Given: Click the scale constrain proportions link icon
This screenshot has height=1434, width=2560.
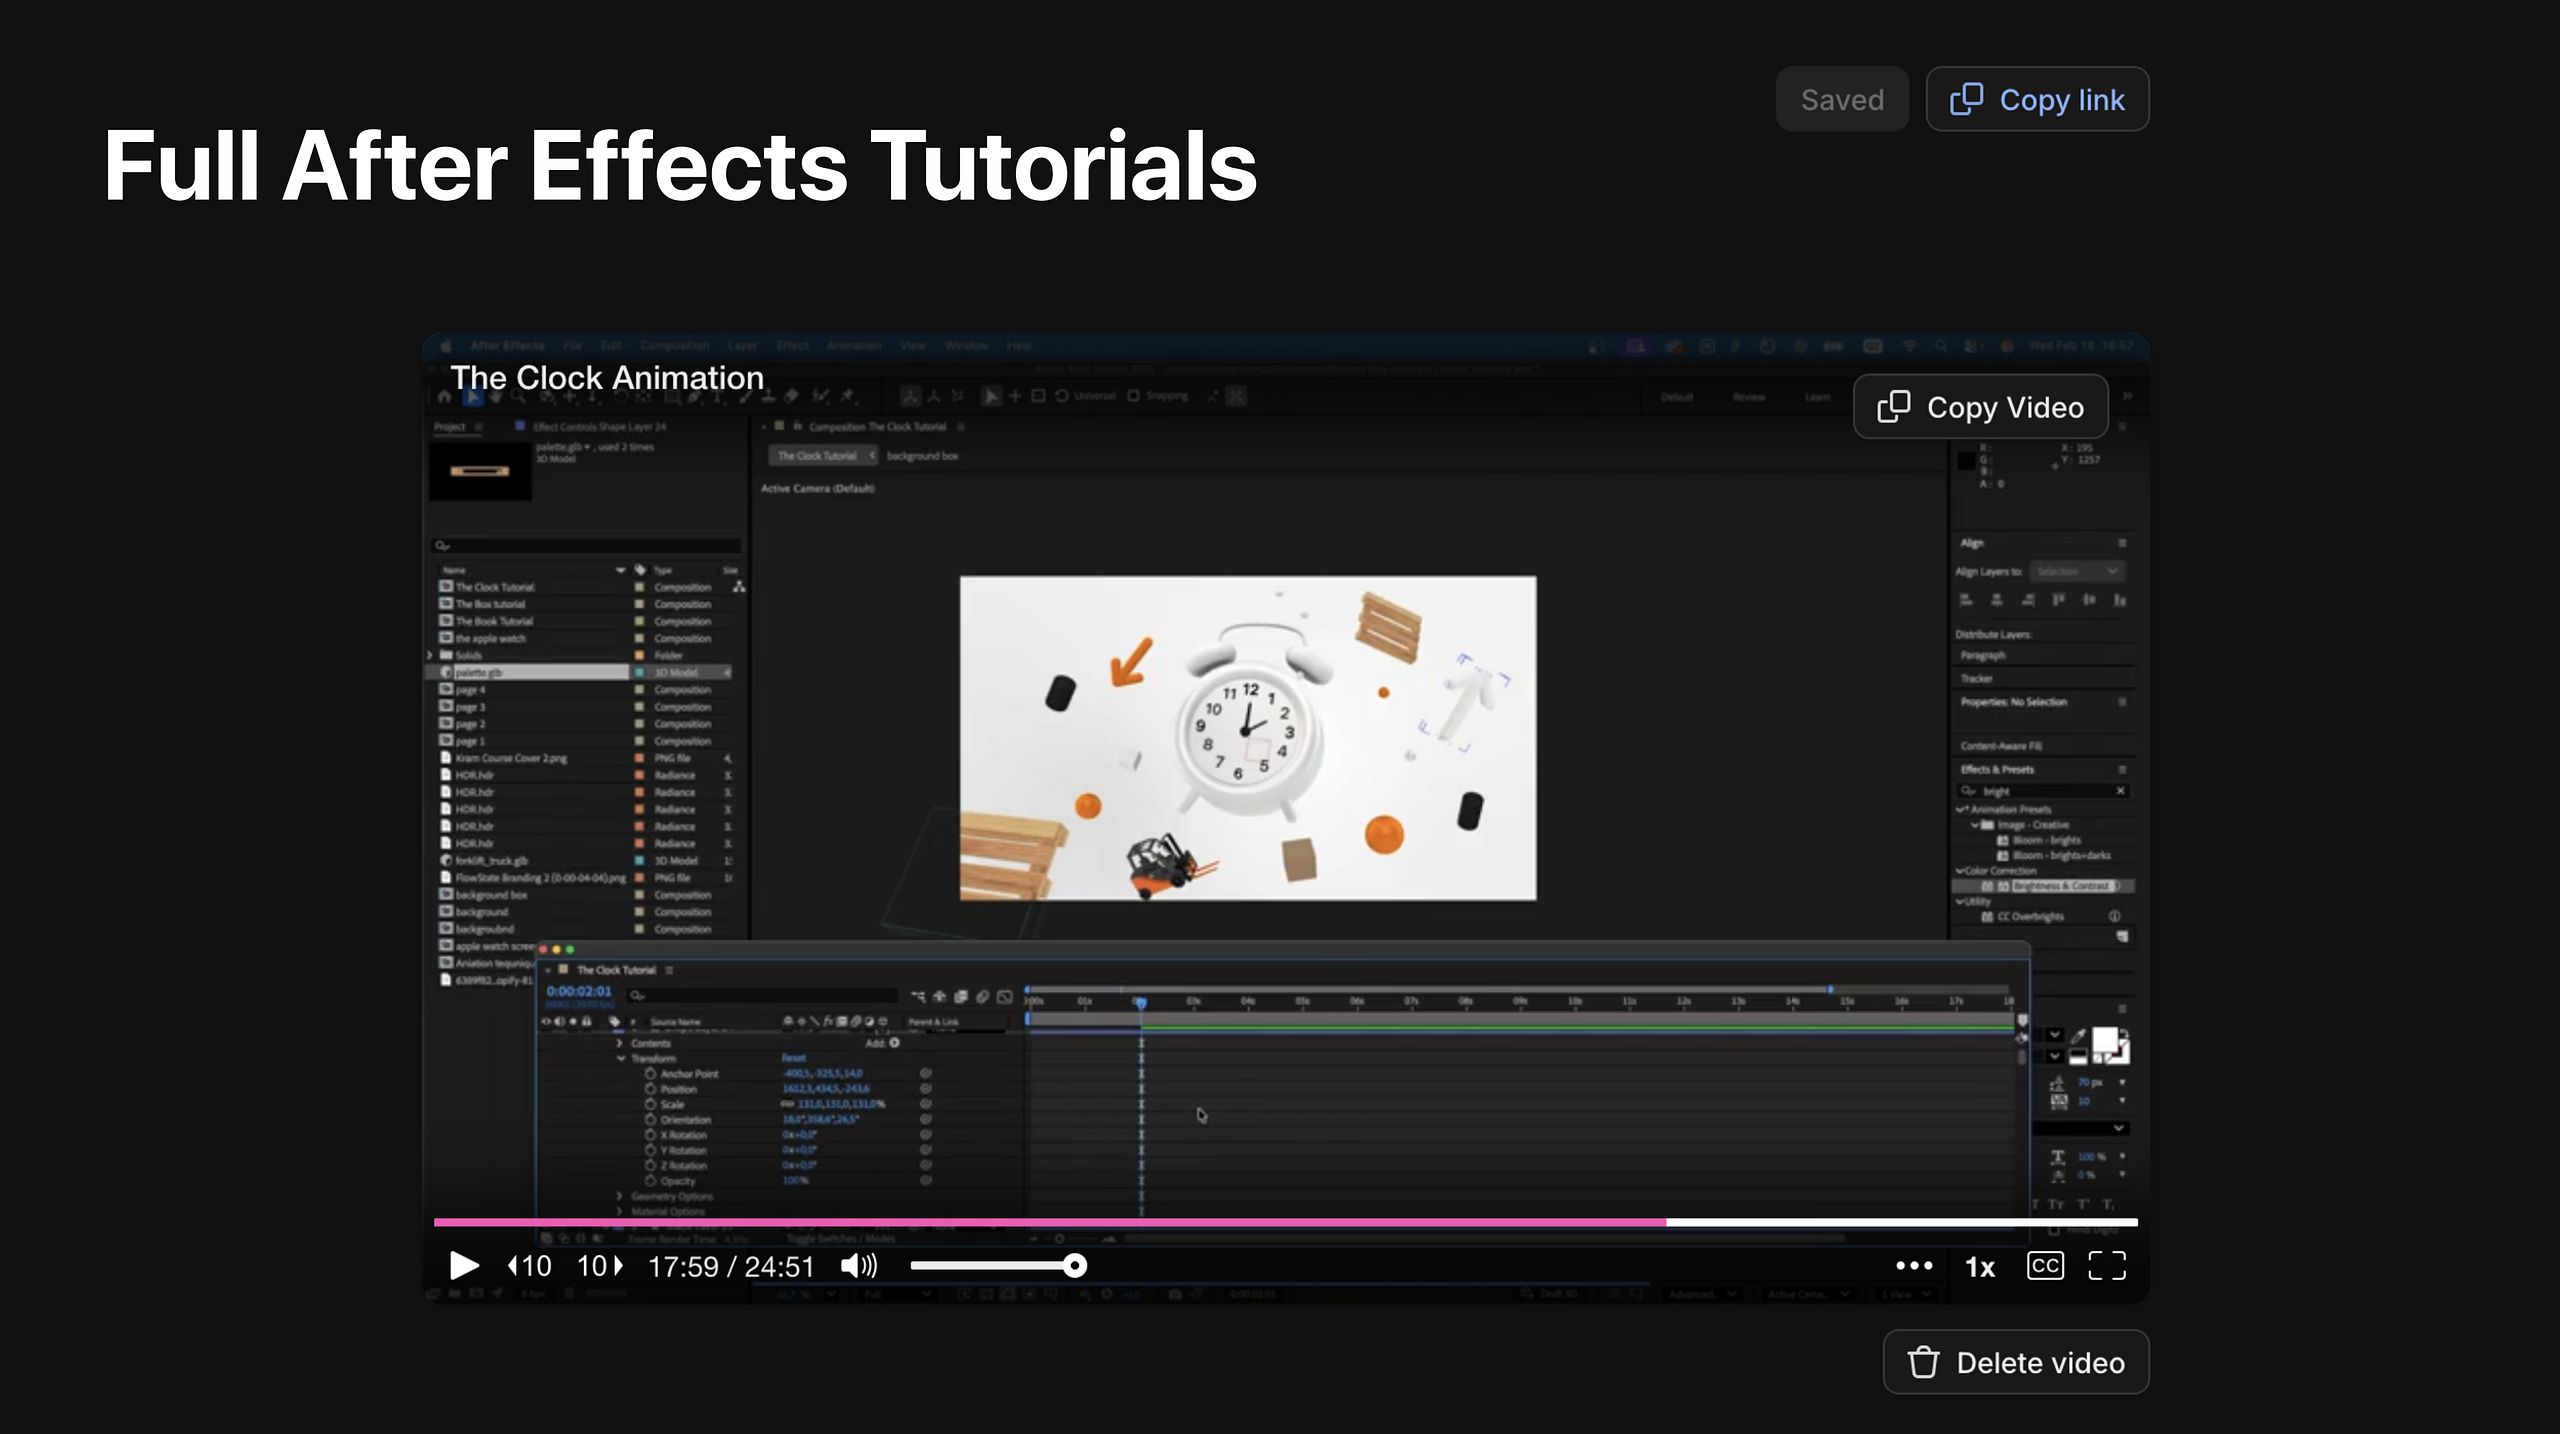Looking at the screenshot, I should tap(787, 1104).
